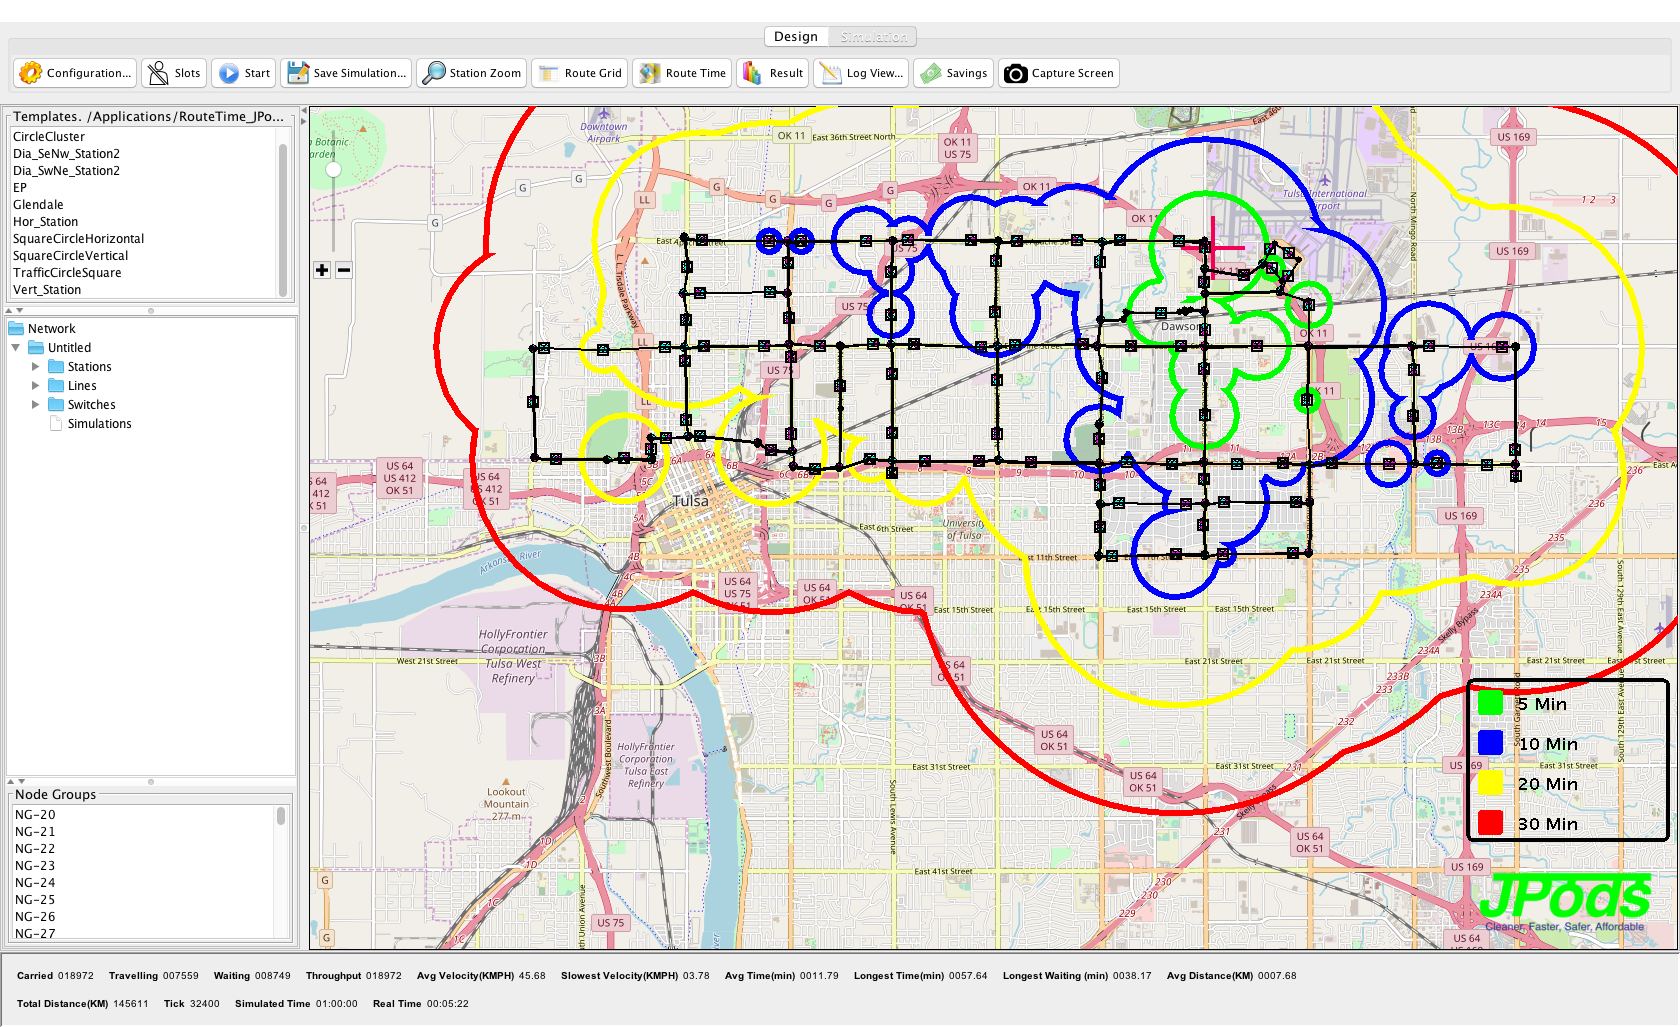Open Log View from toolbar
This screenshot has height=1027, width=1680.
[x=830, y=73]
